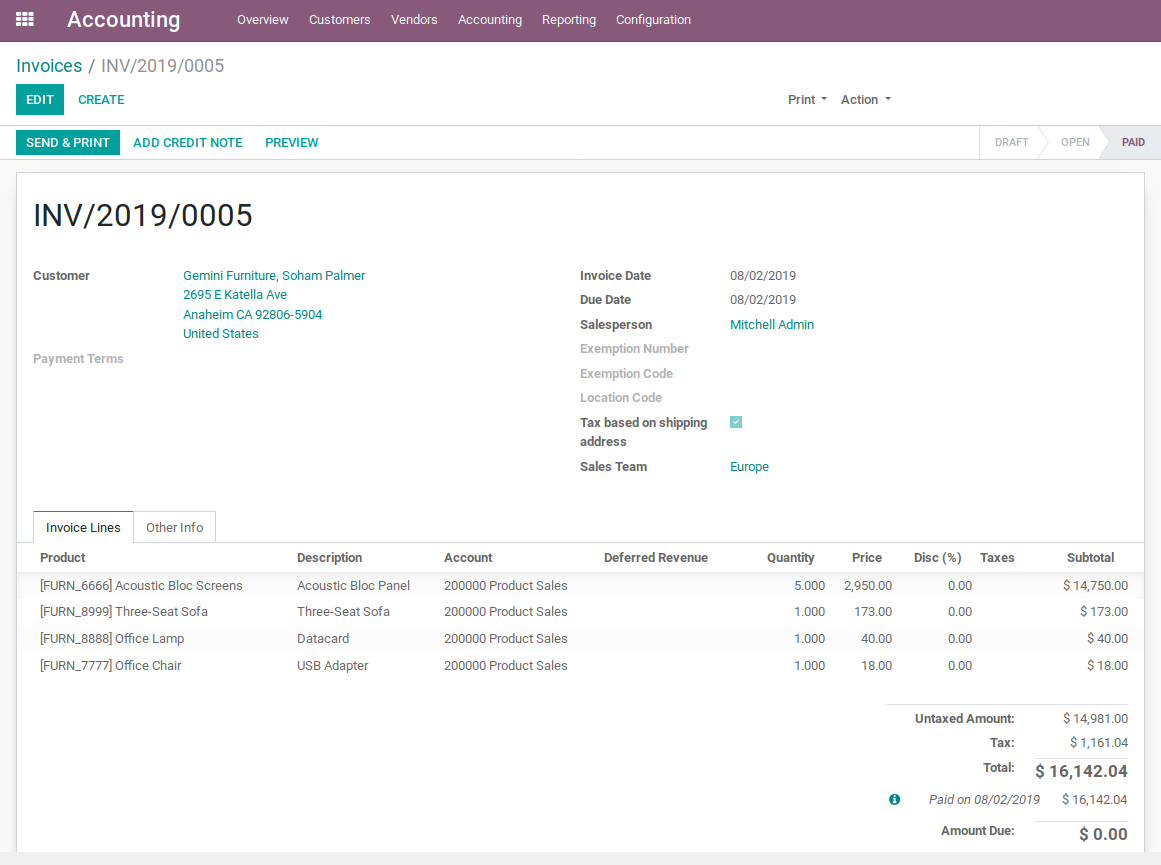Toggle Tax based on shipping address checkbox
The image size is (1161, 865).
[x=736, y=422]
